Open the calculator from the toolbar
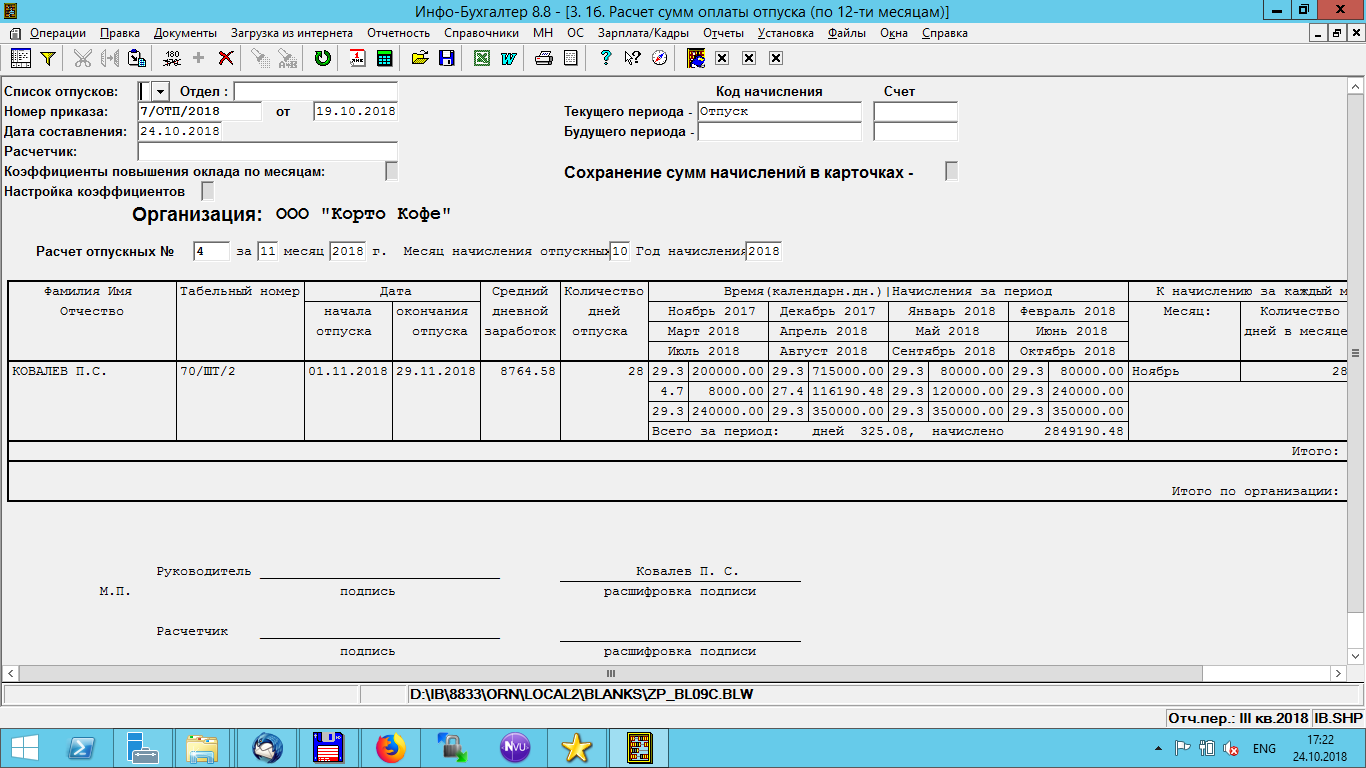 tap(384, 58)
